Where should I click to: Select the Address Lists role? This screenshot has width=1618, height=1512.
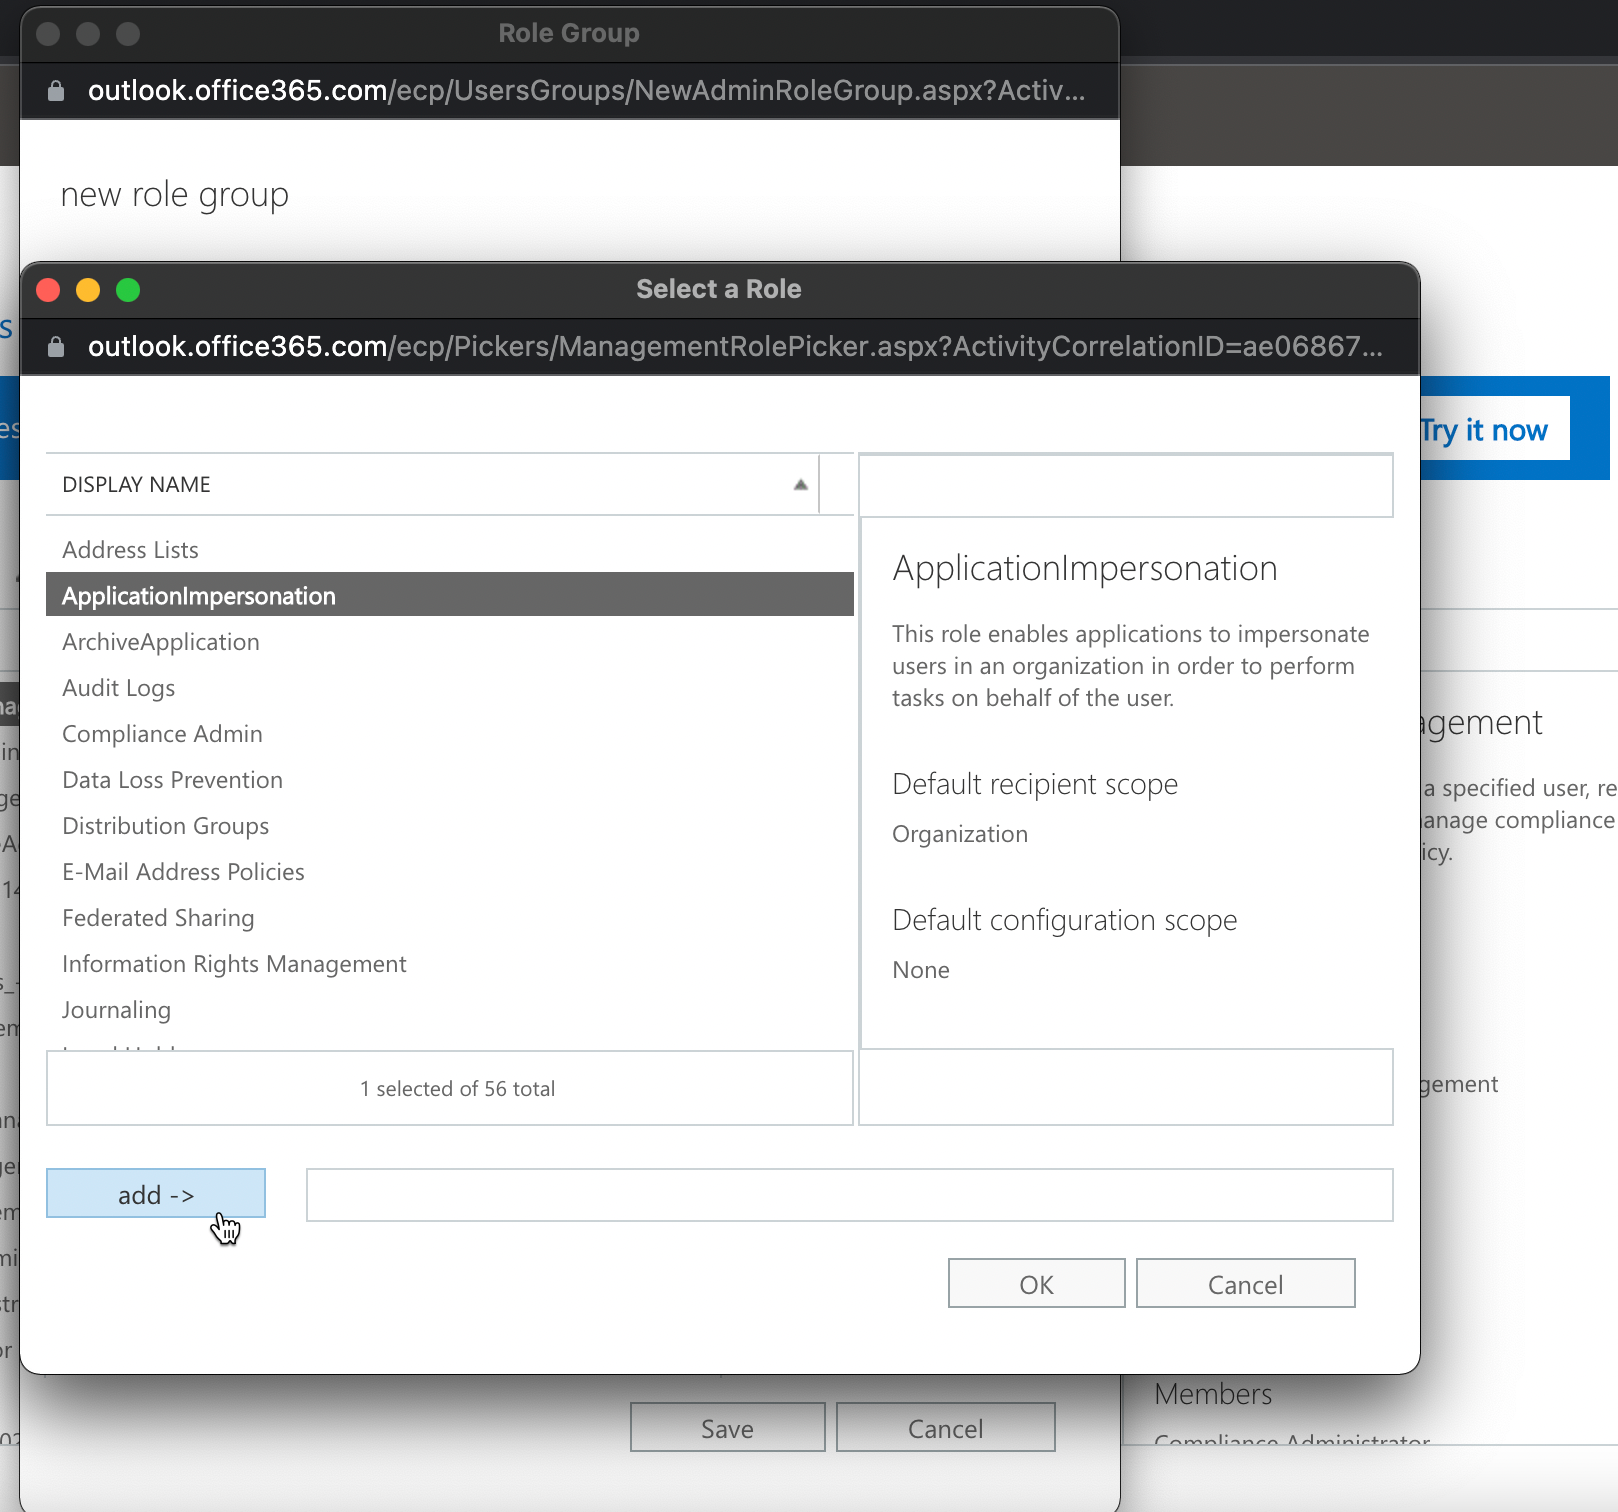pos(131,550)
